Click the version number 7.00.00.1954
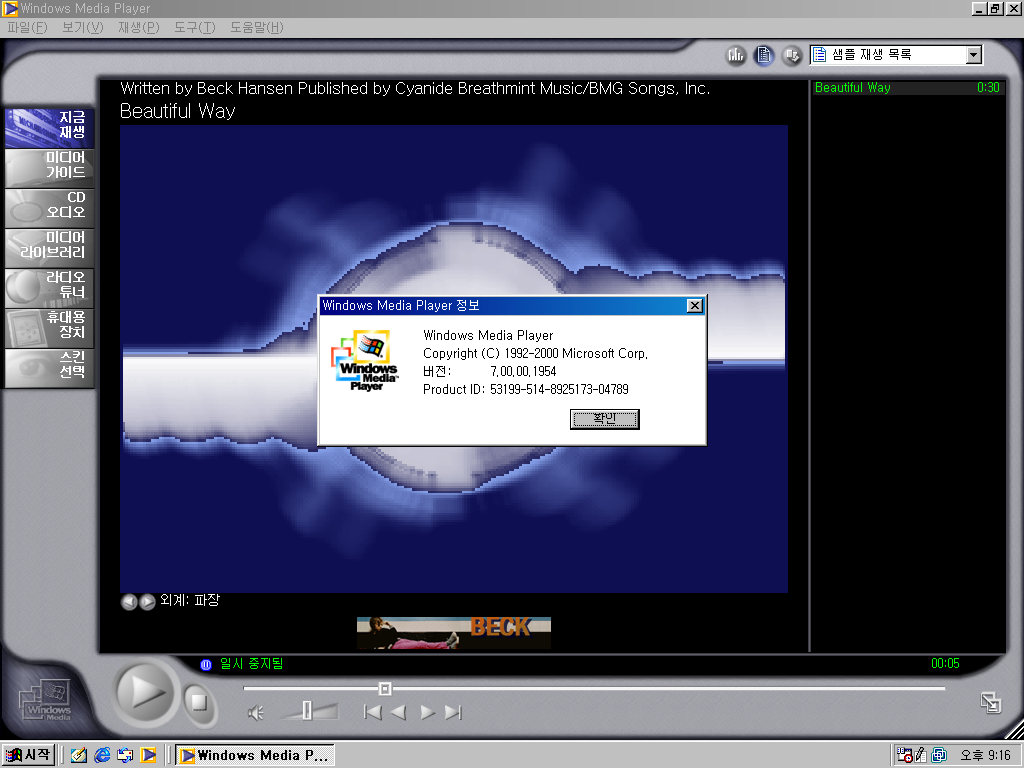This screenshot has height=768, width=1024. pos(523,372)
